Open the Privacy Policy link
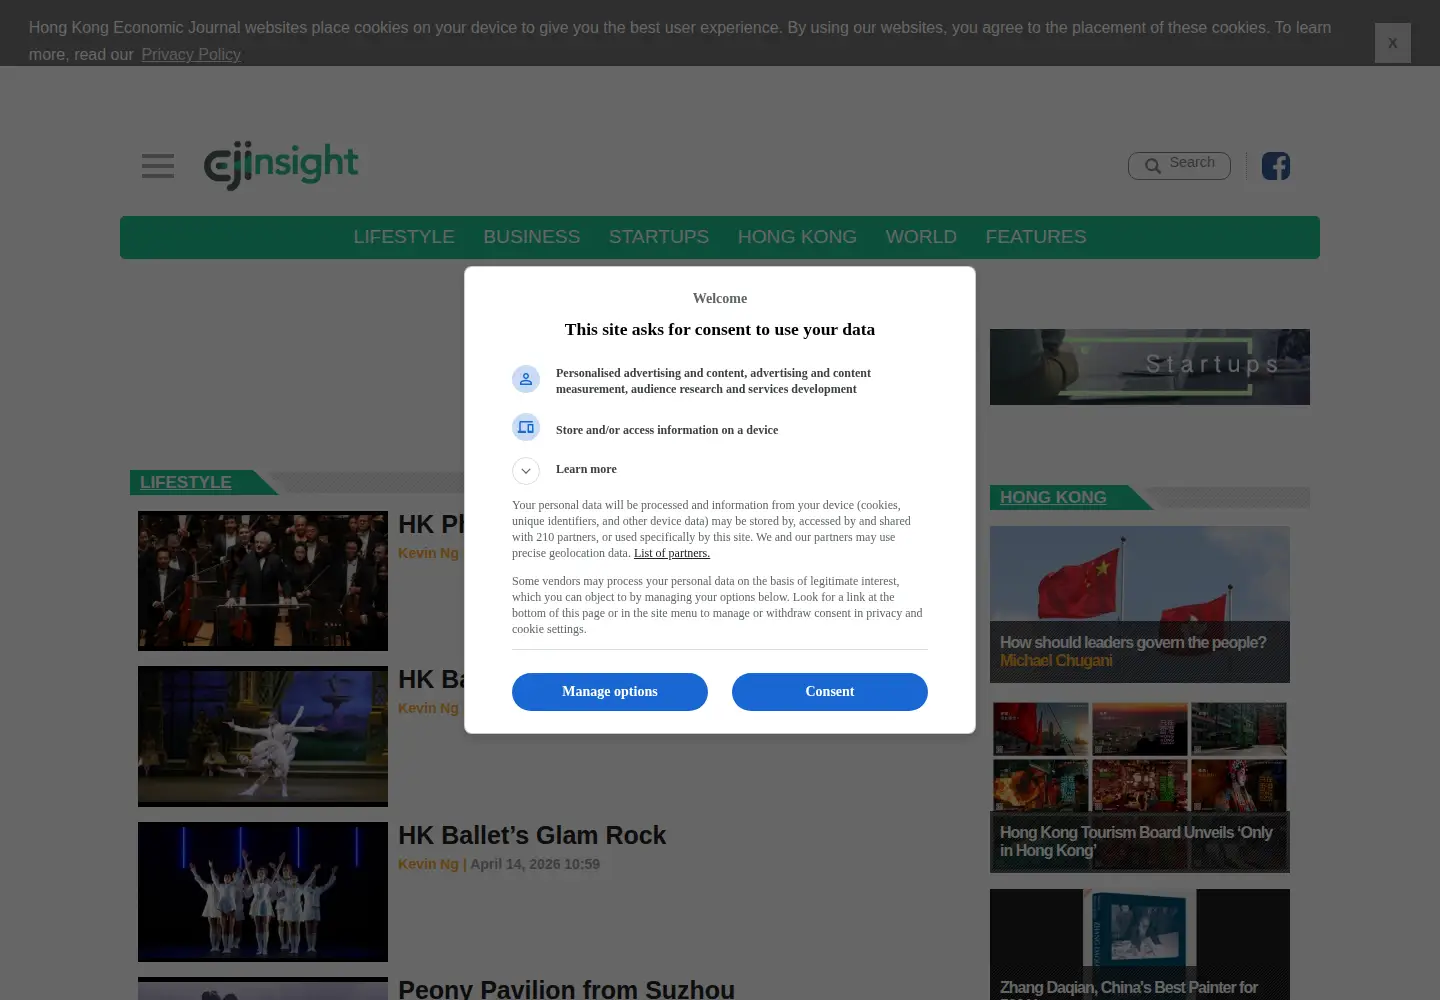The width and height of the screenshot is (1440, 1000). coord(191,54)
